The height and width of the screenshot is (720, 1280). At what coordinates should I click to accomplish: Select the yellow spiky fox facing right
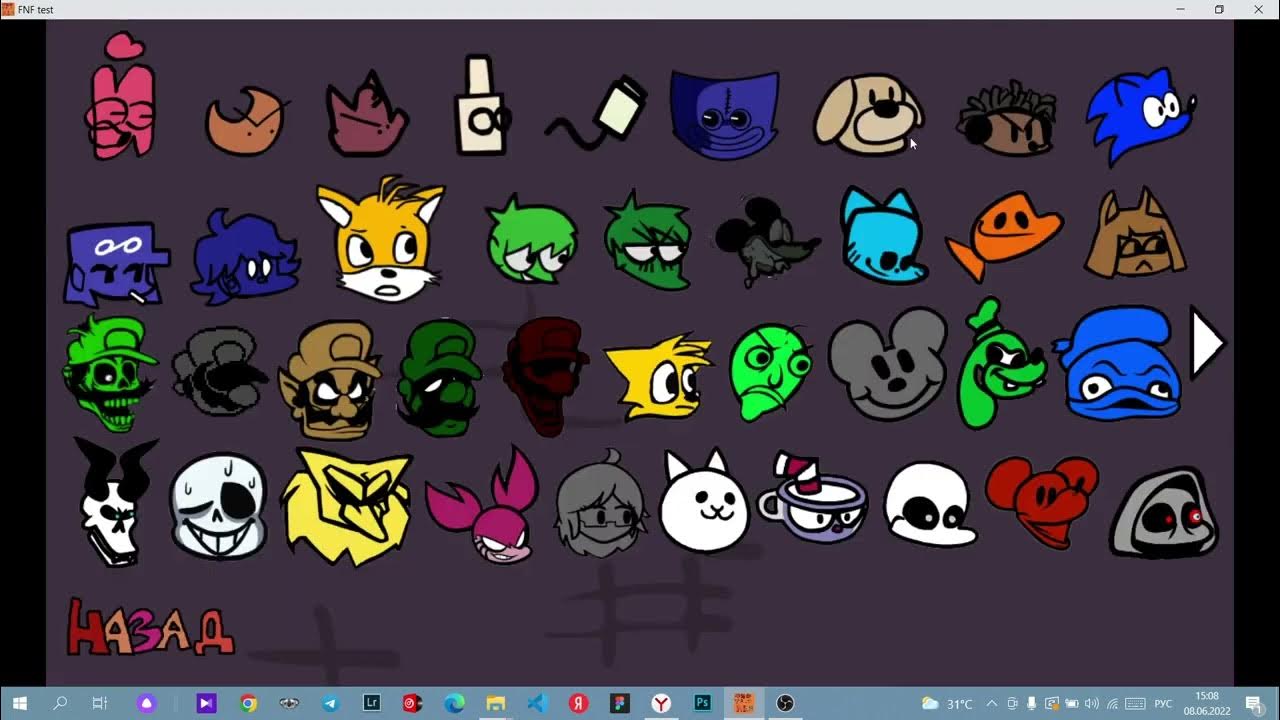click(659, 377)
